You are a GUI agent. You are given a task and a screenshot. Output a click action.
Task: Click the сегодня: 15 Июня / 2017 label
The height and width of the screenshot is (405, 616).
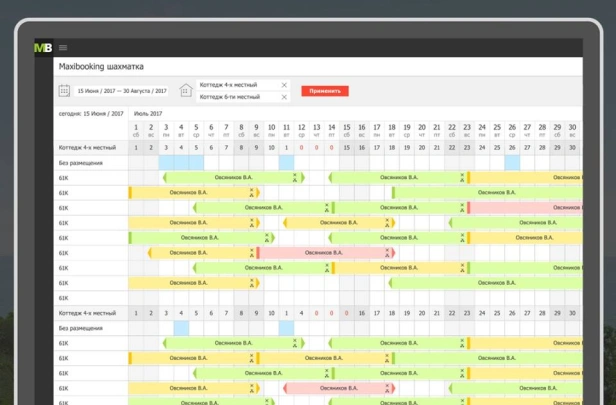point(91,114)
